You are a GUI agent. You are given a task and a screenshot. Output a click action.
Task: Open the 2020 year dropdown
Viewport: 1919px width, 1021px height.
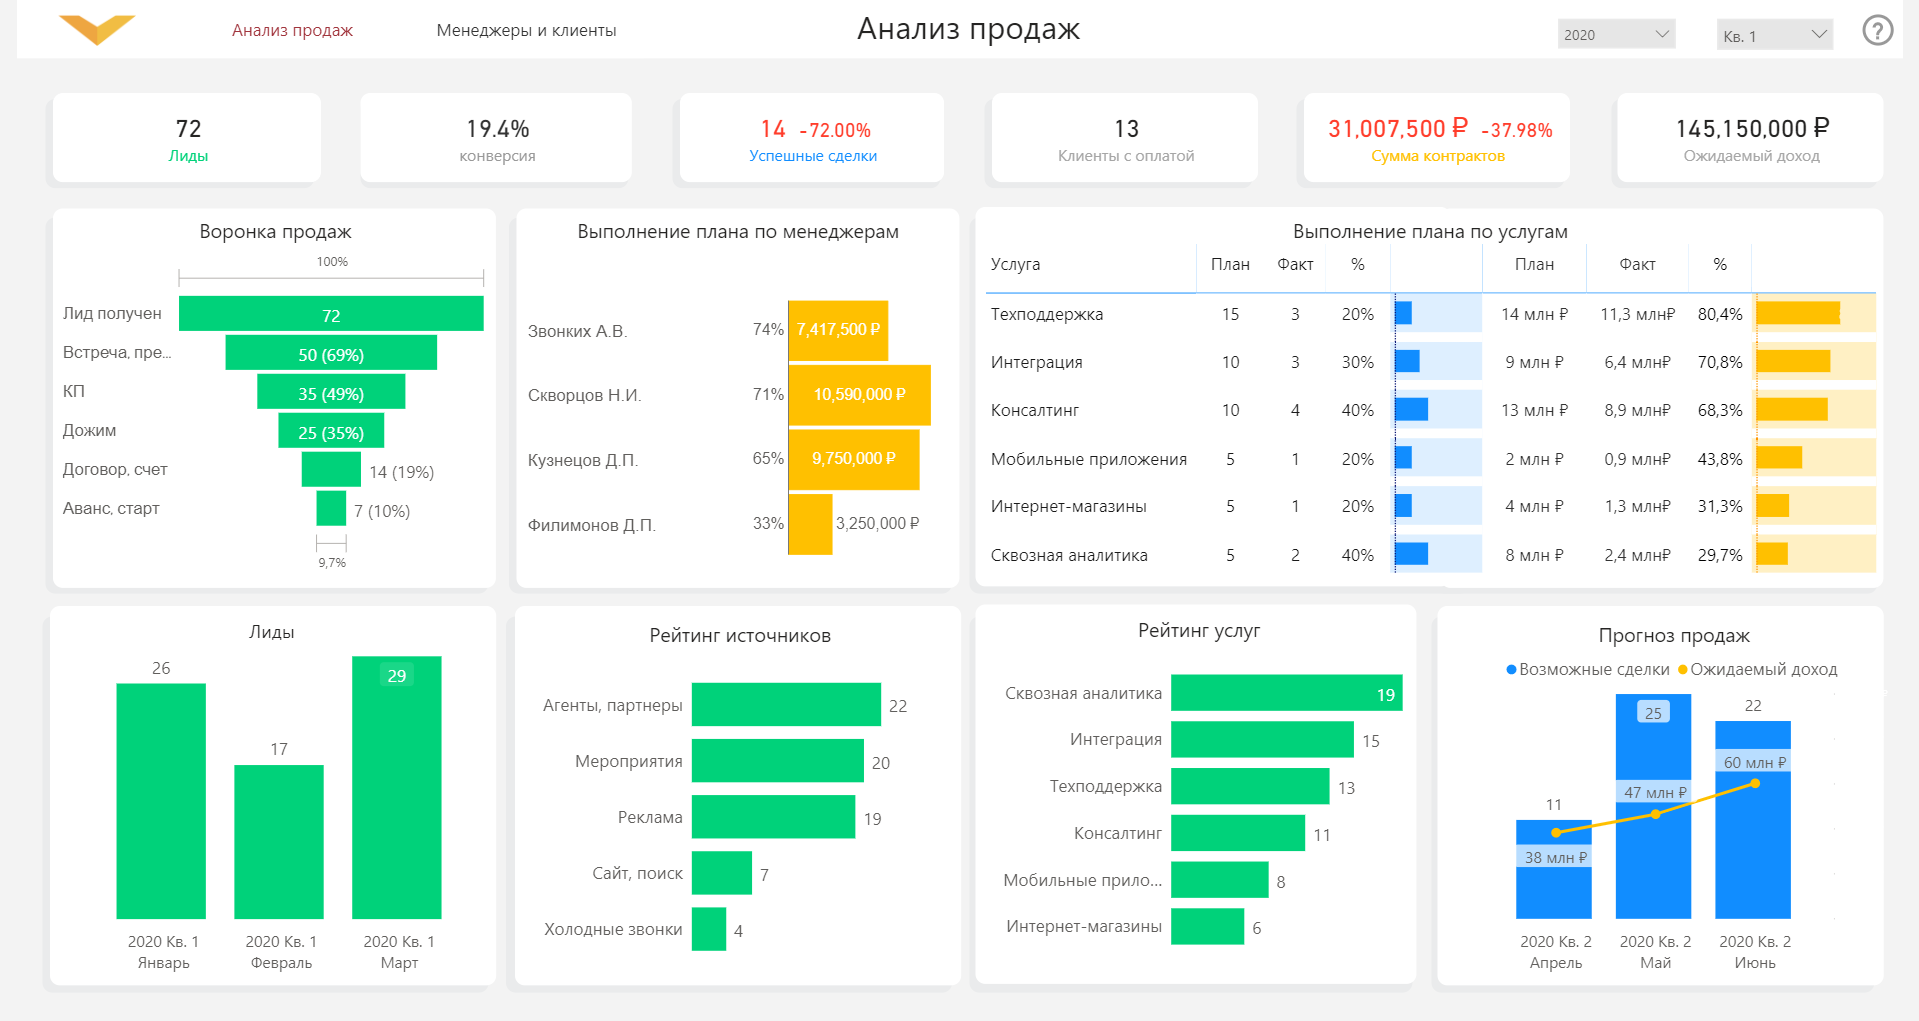(x=1616, y=34)
